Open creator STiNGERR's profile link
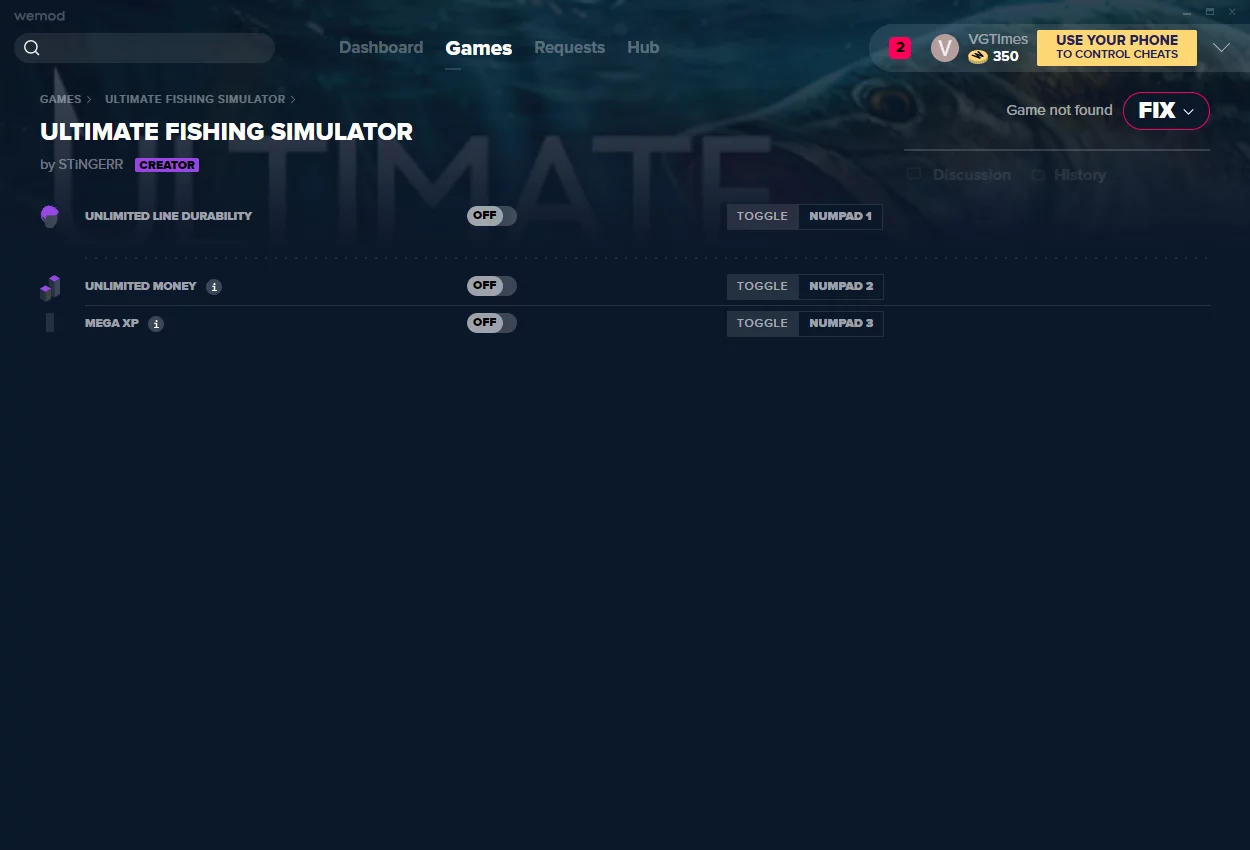The width and height of the screenshot is (1250, 850). (x=91, y=165)
